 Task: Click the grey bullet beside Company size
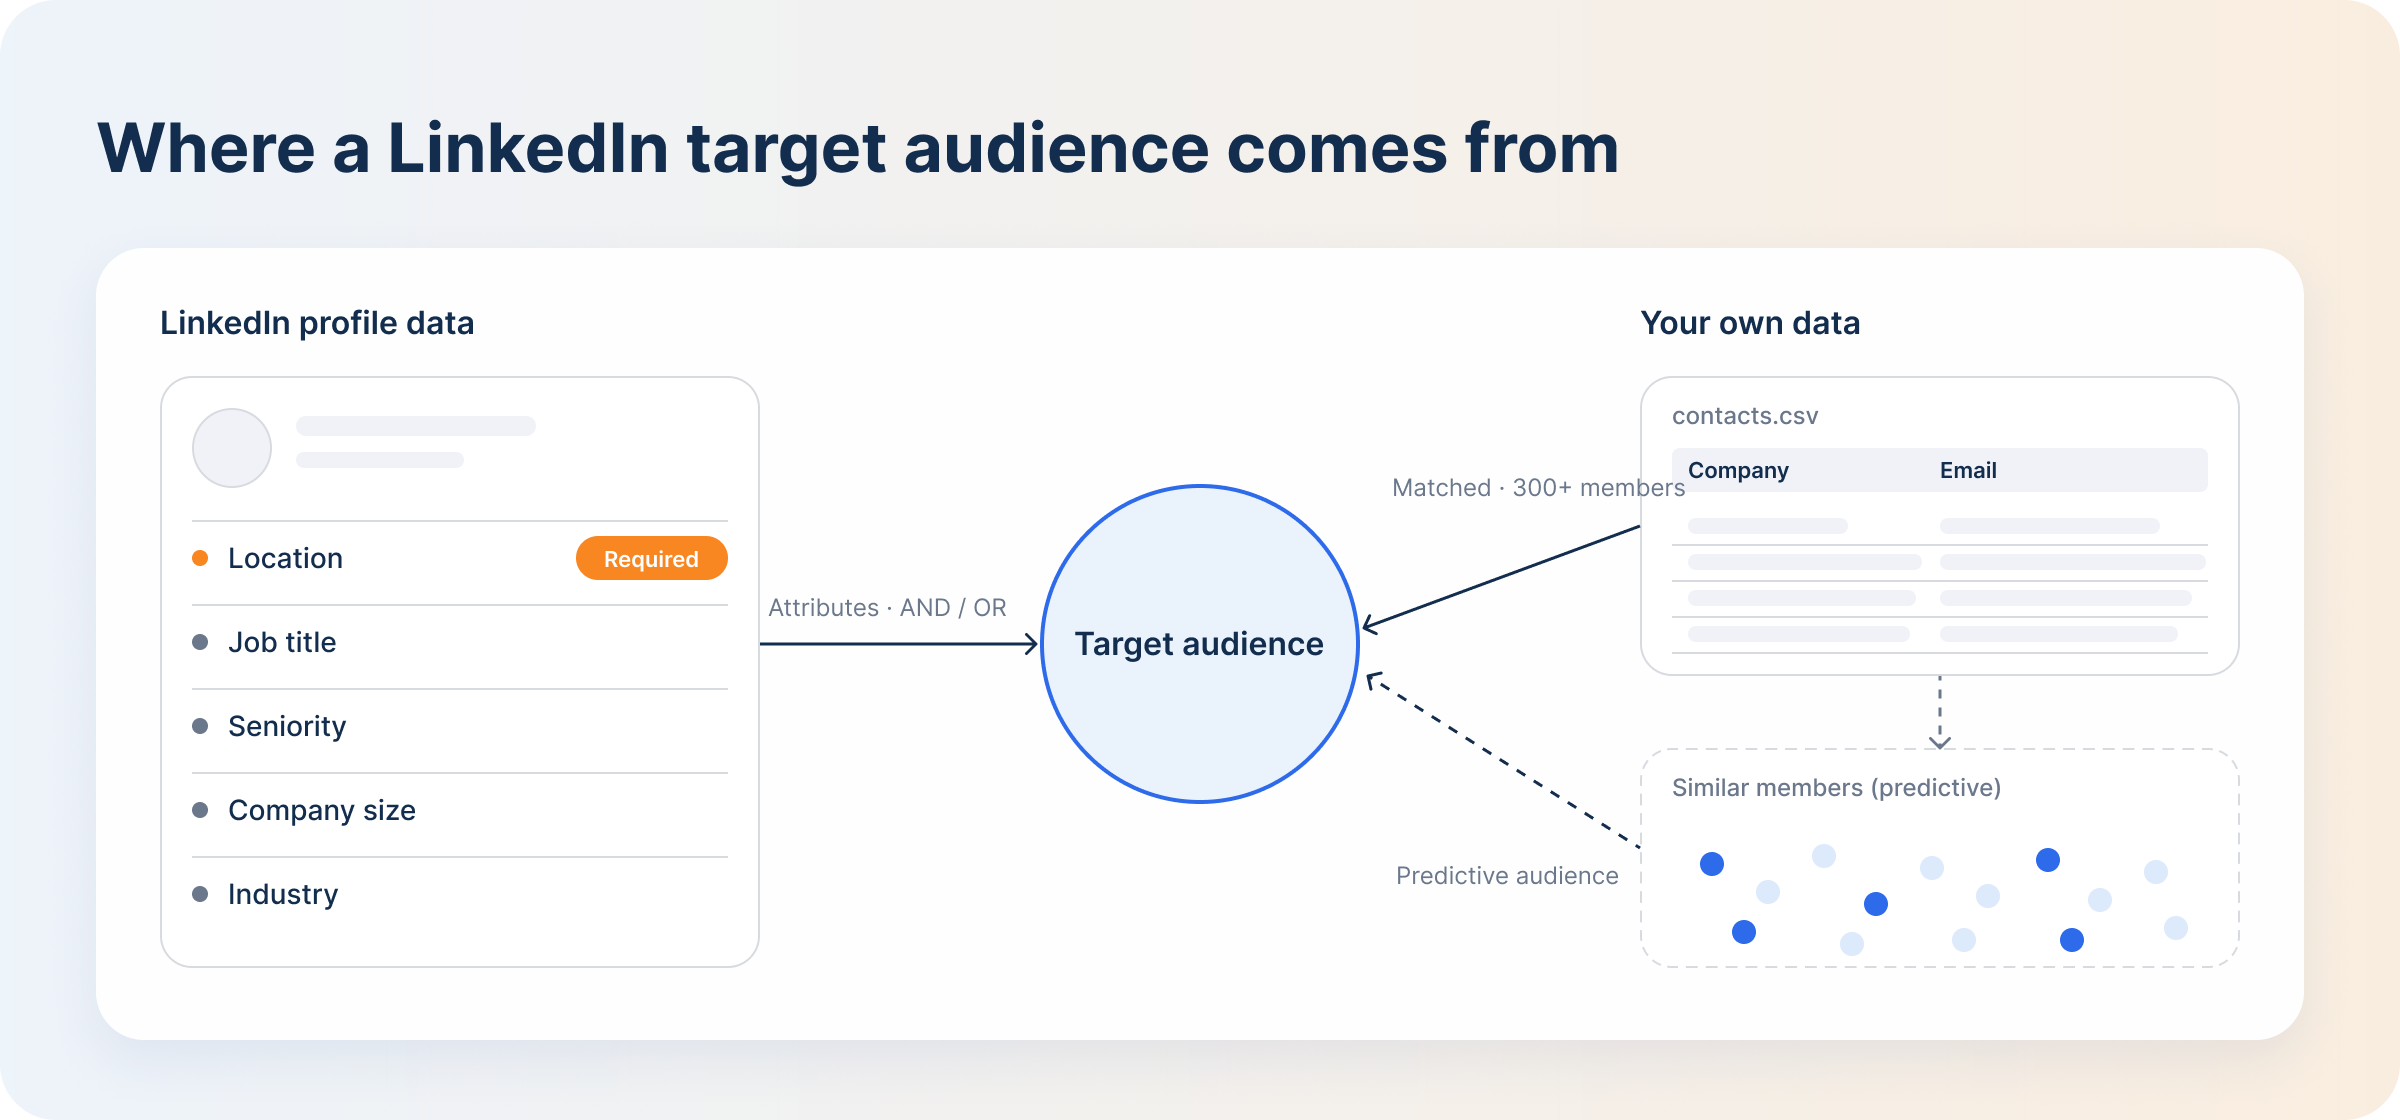coord(200,810)
